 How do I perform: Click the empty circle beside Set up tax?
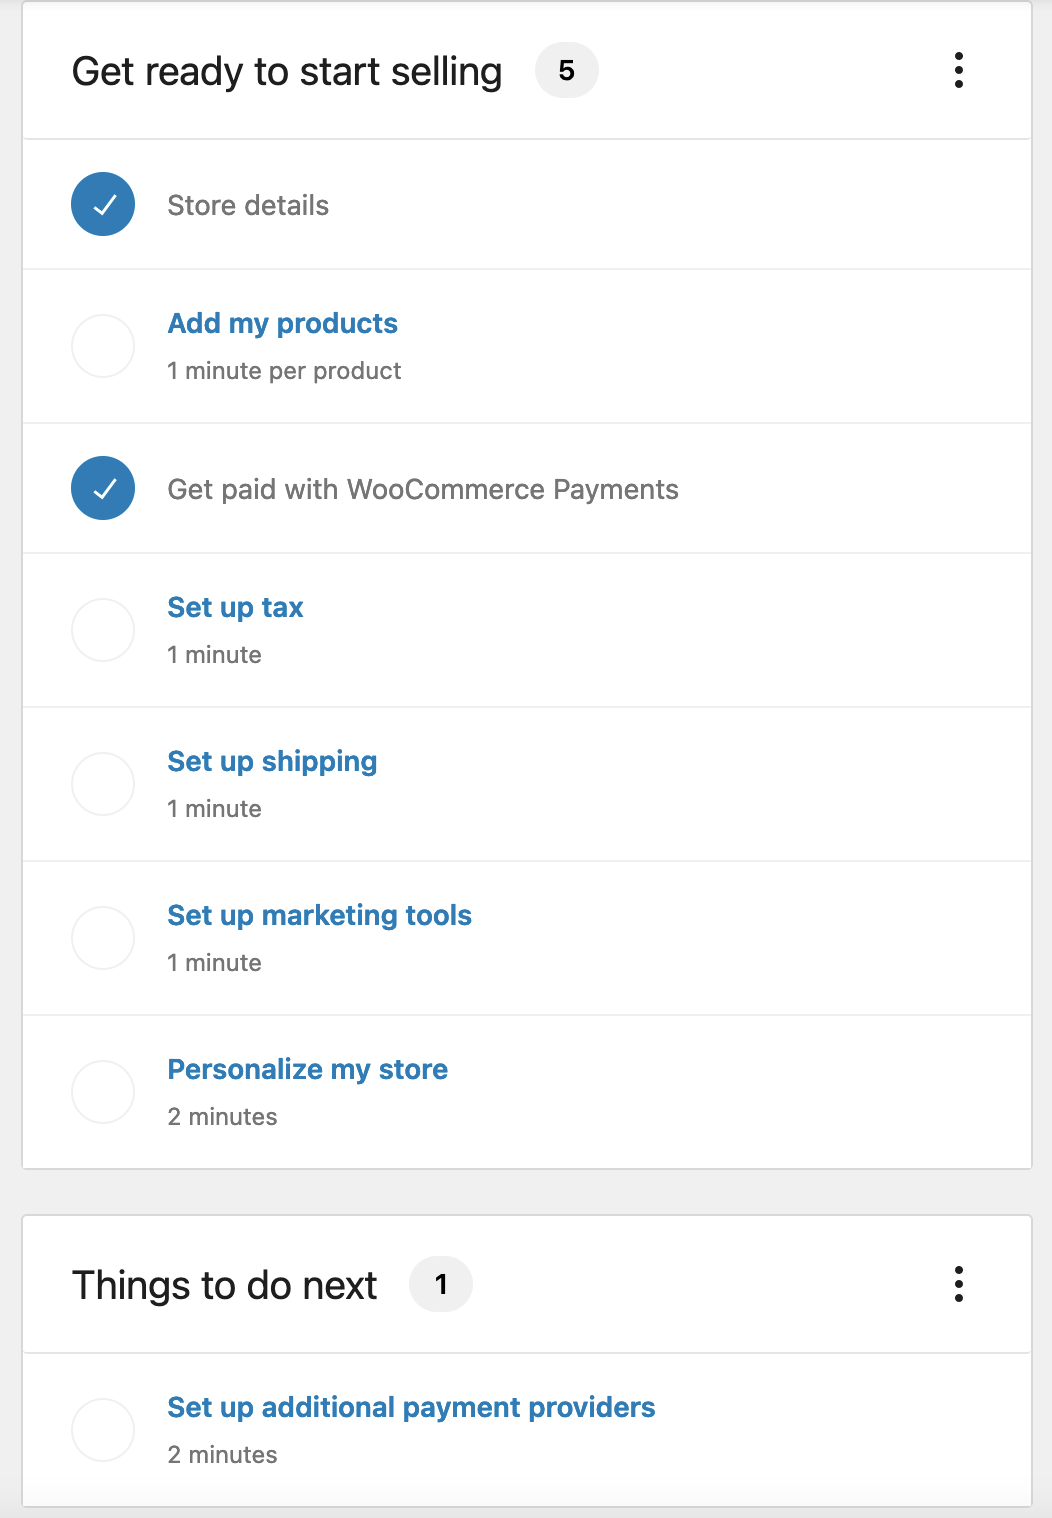click(x=103, y=630)
